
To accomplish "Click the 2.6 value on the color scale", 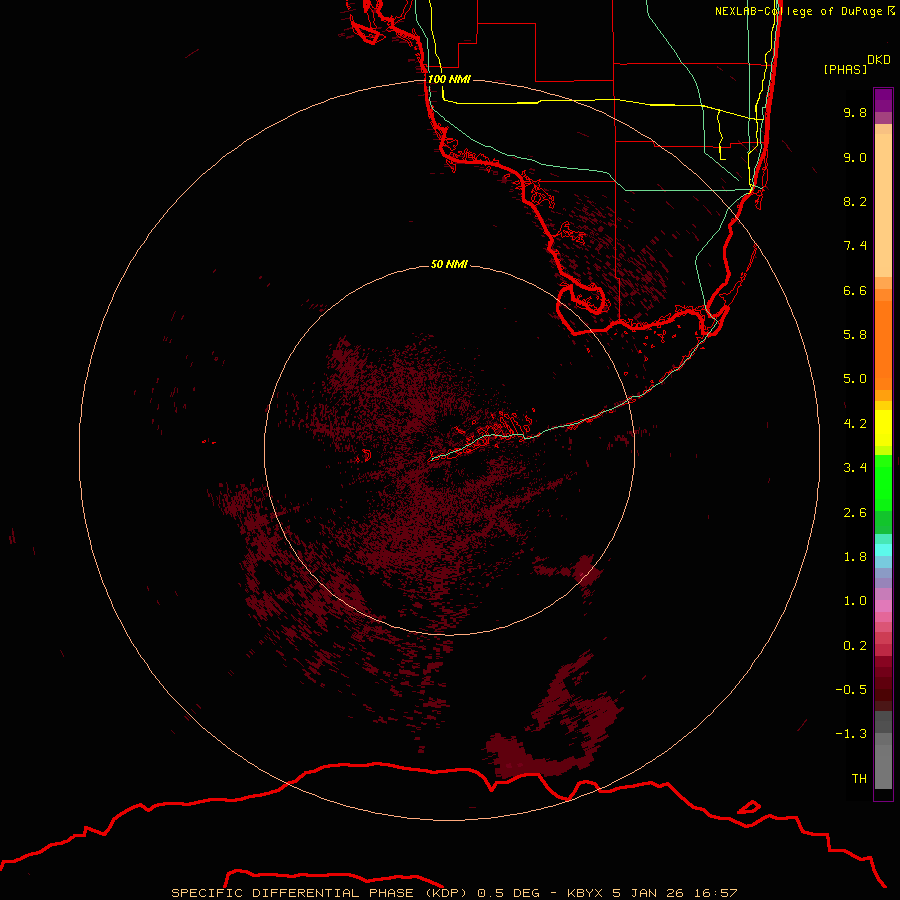I will (855, 513).
